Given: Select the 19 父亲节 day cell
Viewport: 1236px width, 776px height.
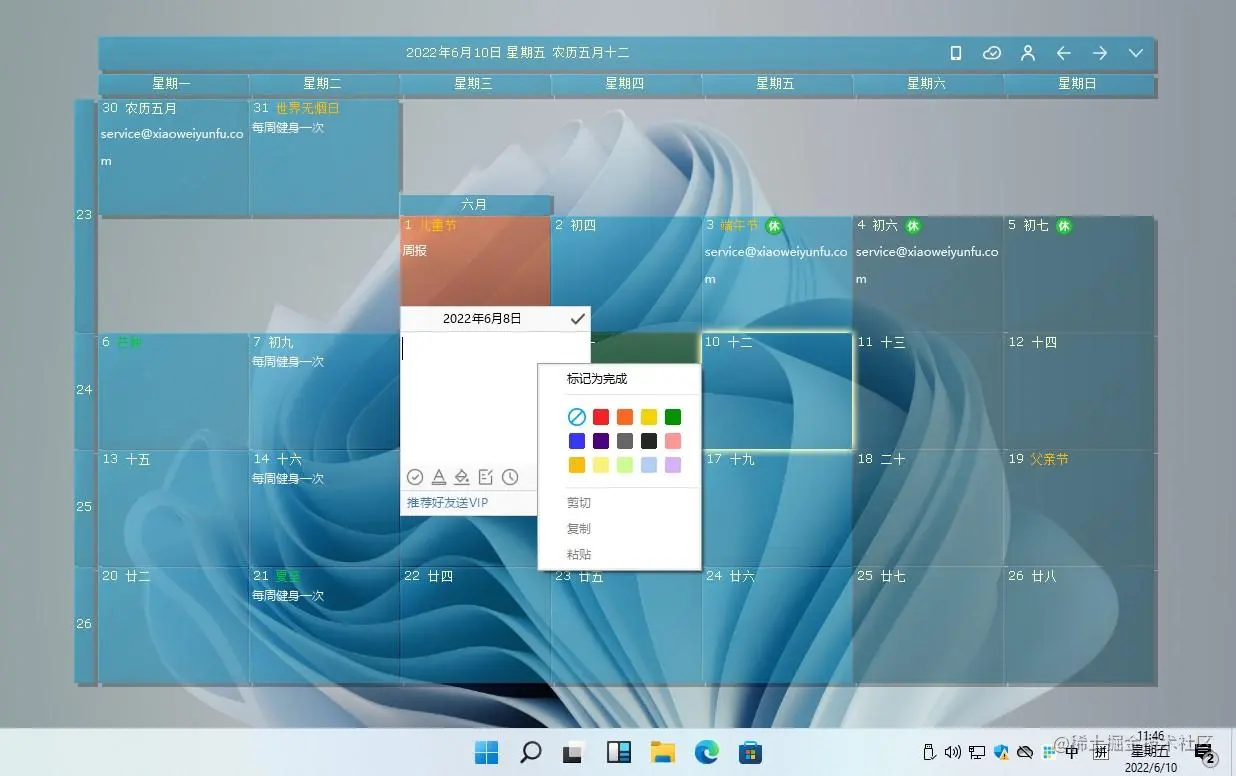Looking at the screenshot, I should [1080, 508].
